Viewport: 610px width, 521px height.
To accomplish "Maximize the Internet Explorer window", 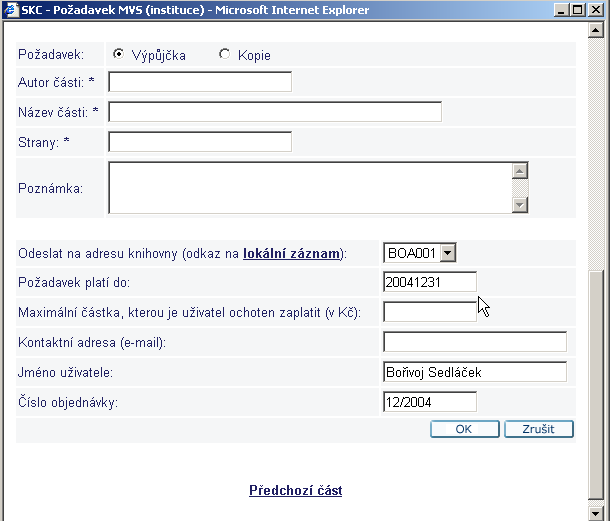I will [578, 10].
